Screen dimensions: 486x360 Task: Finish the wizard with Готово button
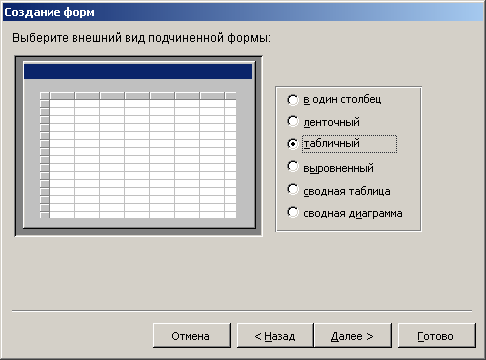click(x=437, y=336)
